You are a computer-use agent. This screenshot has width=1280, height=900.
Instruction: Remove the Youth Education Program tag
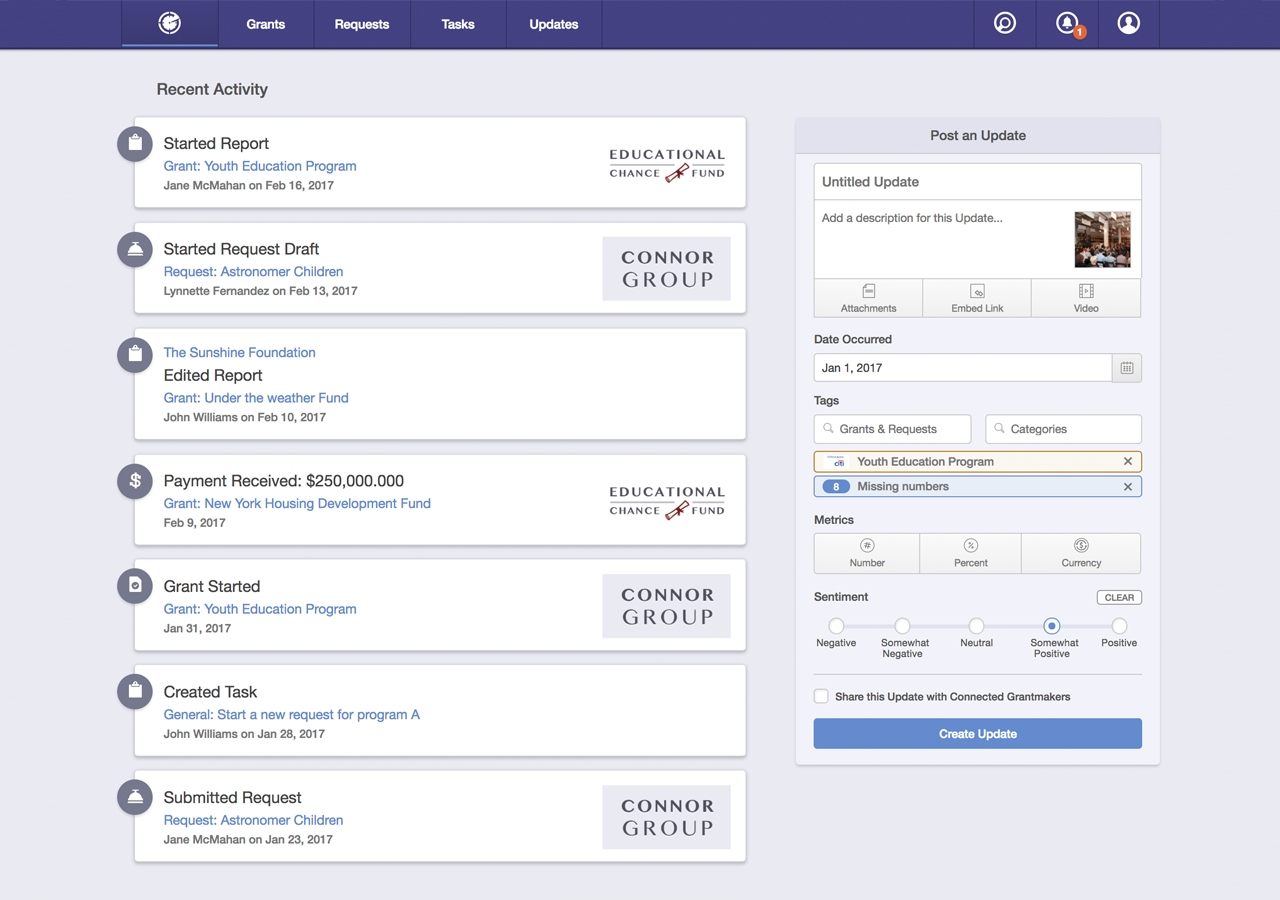[x=1128, y=462]
